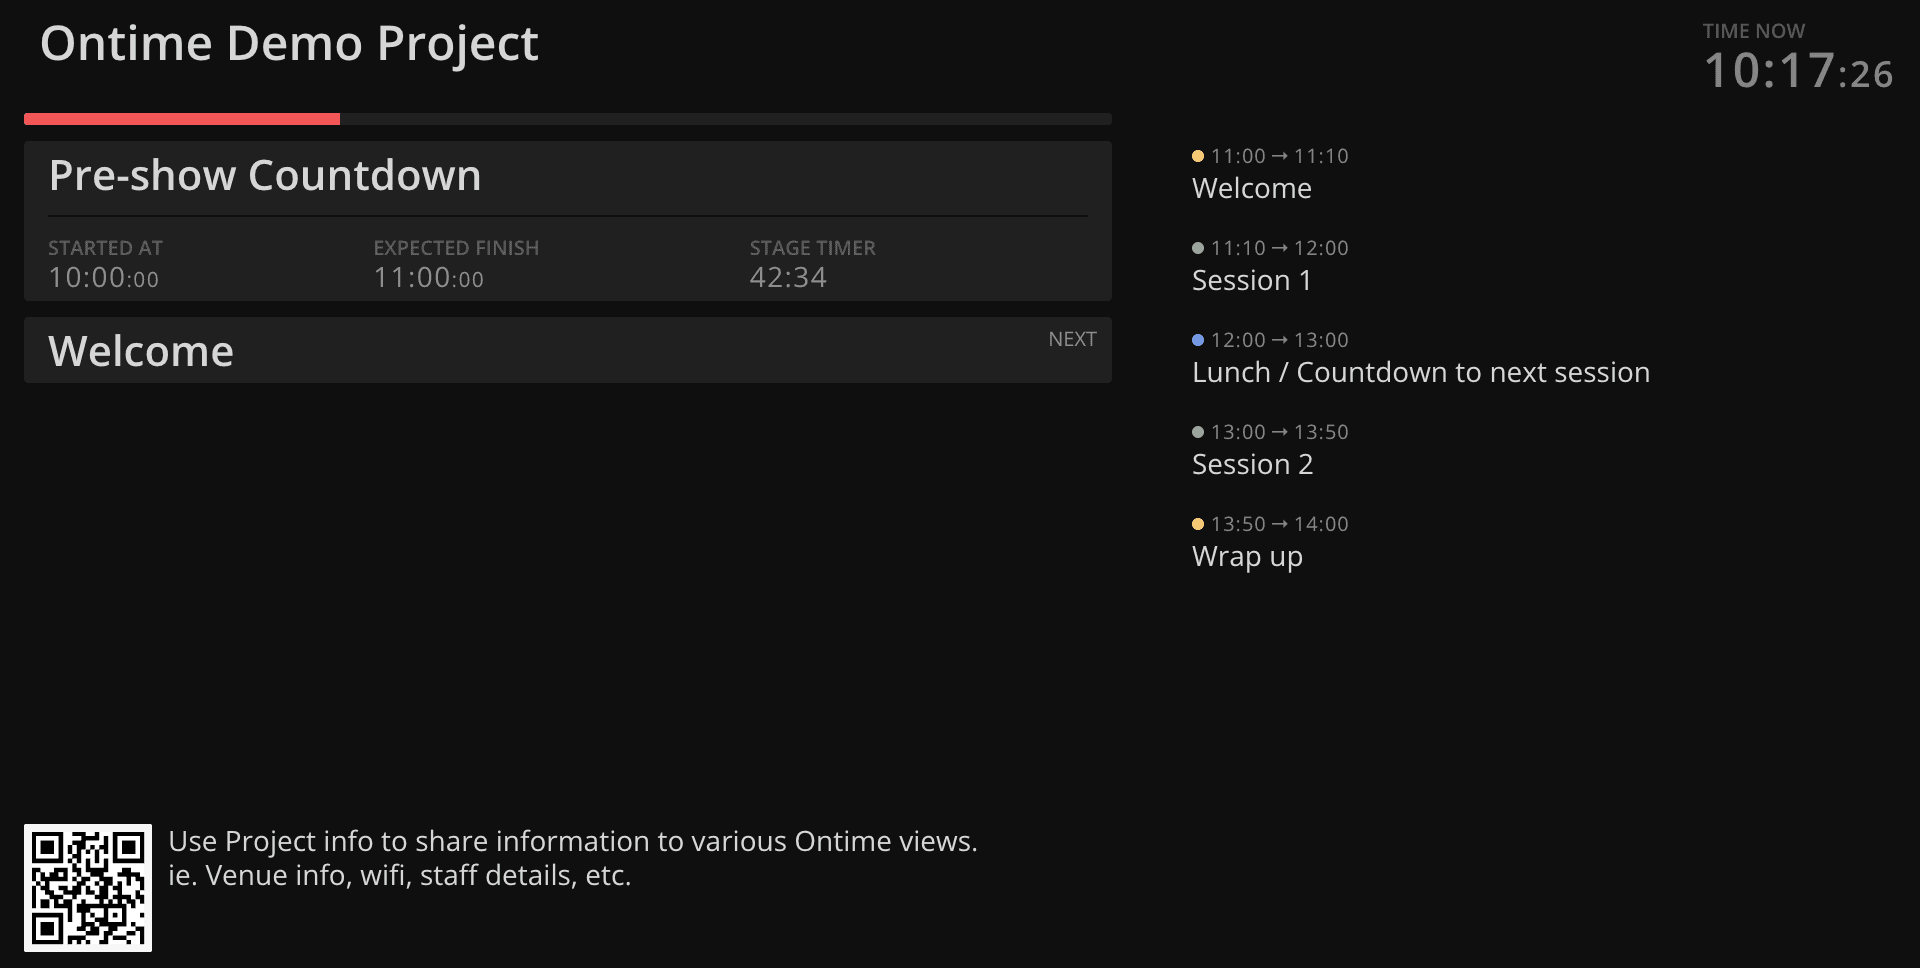The image size is (1920, 968).
Task: Click the STARTED AT time 10:00
Action: coord(102,277)
